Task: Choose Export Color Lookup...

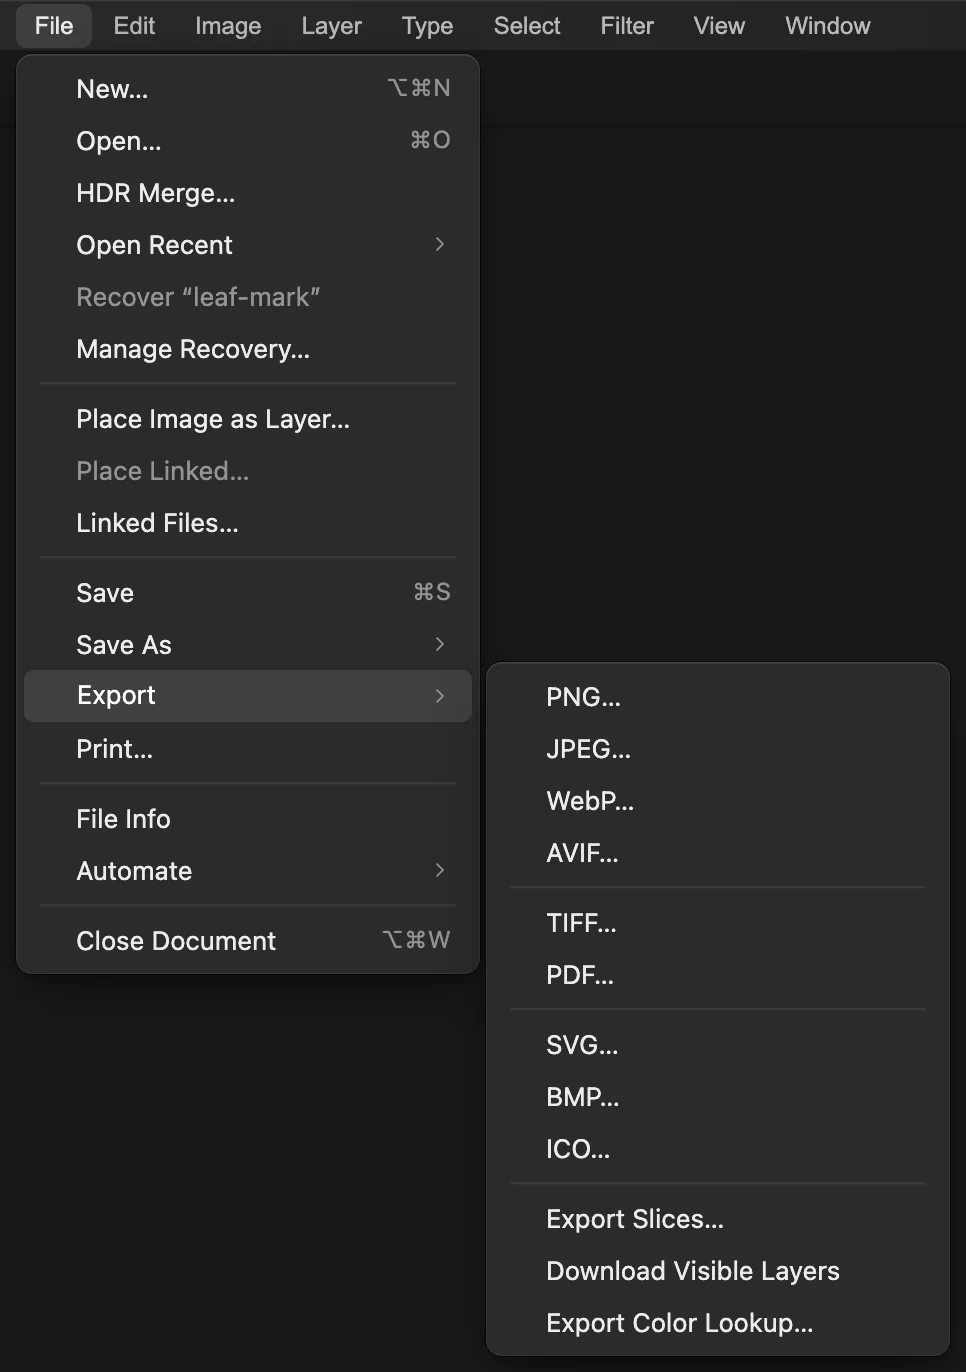Action: coord(718,1323)
